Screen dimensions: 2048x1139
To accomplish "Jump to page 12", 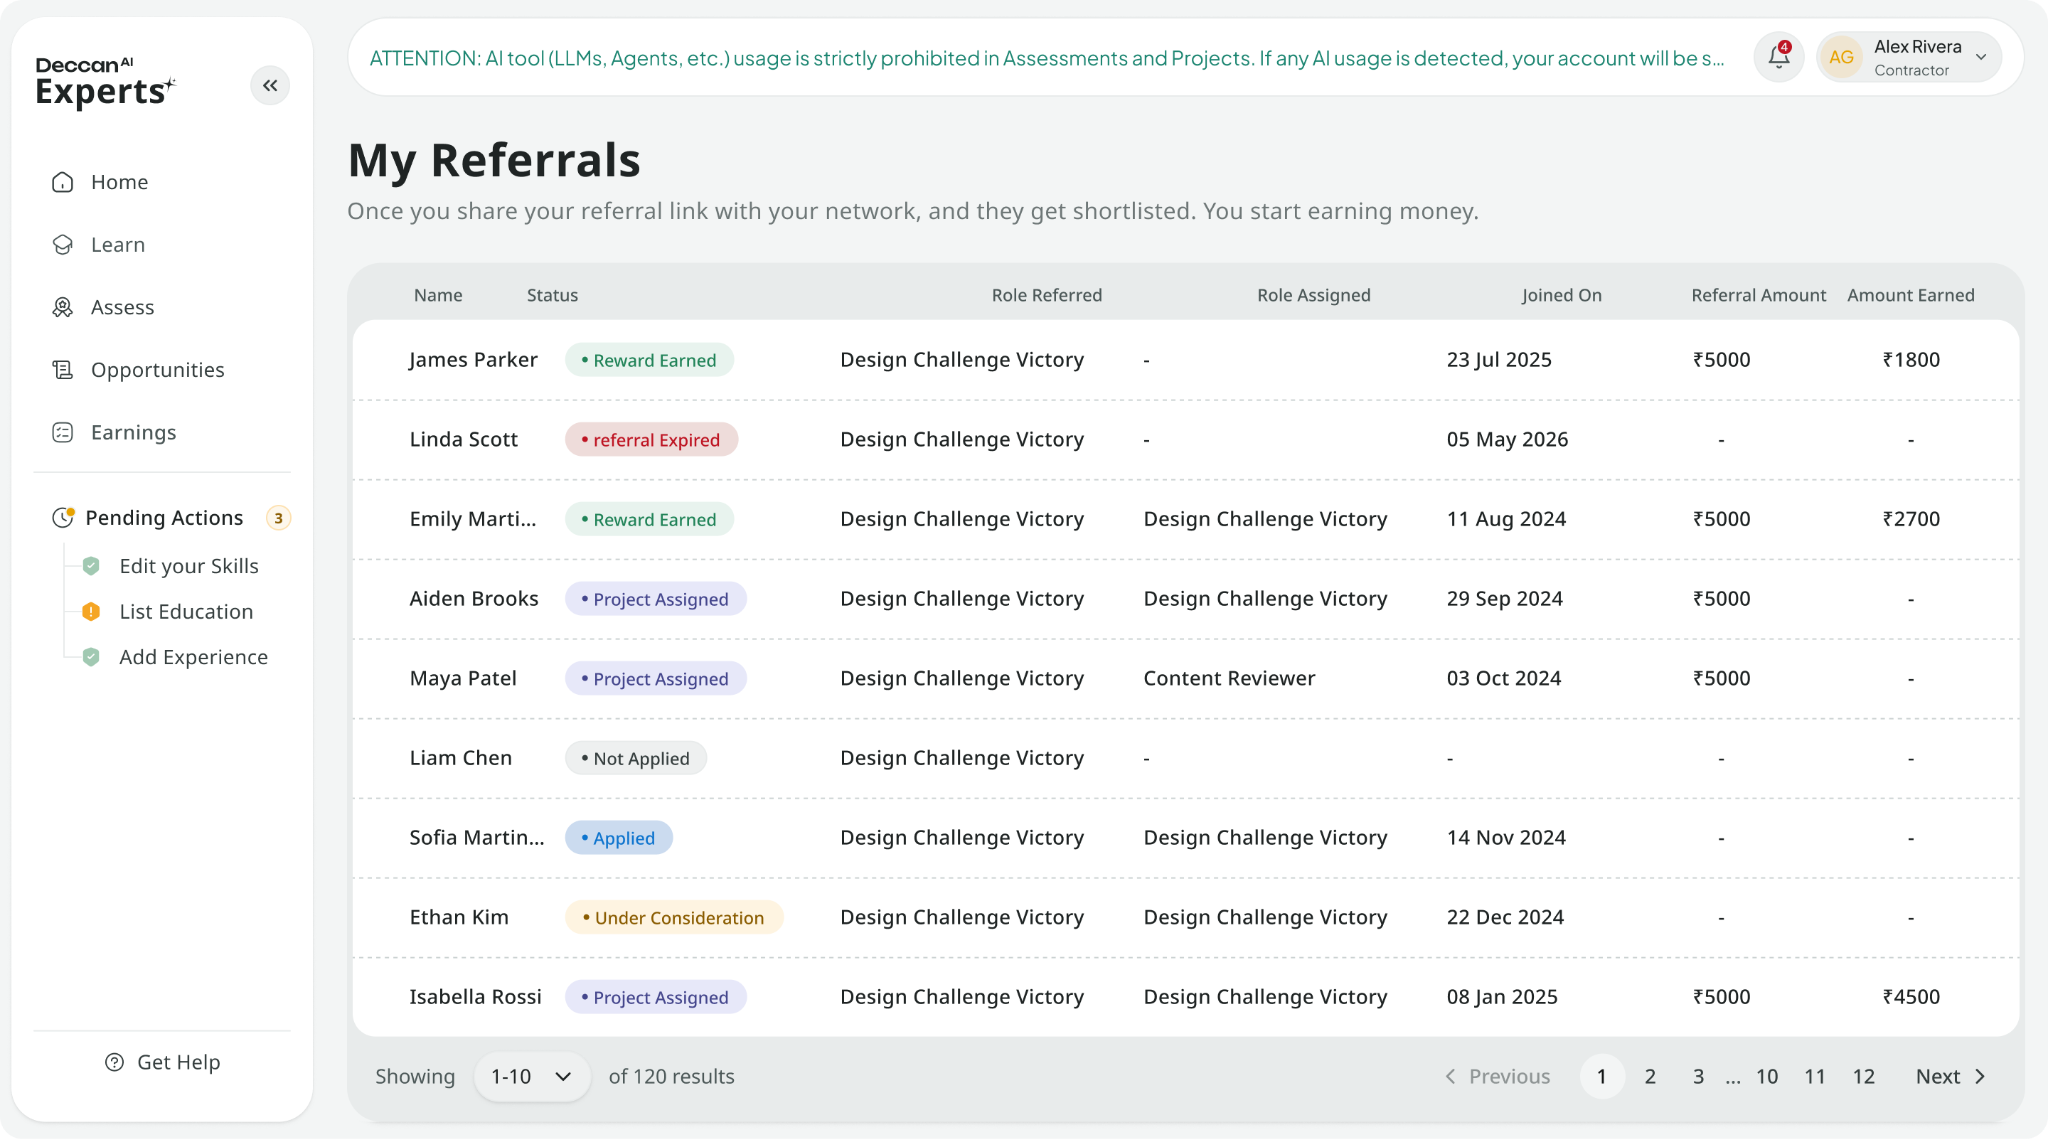I will (x=1863, y=1076).
